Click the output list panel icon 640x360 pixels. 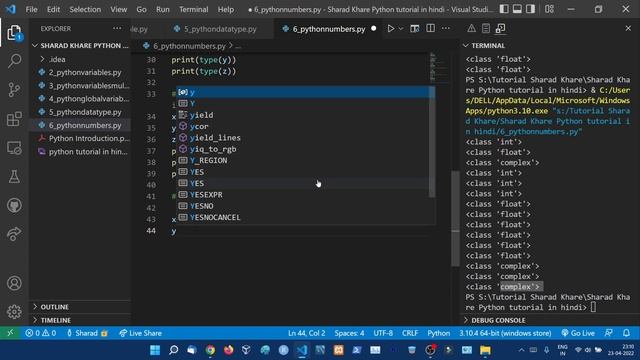coord(486,29)
